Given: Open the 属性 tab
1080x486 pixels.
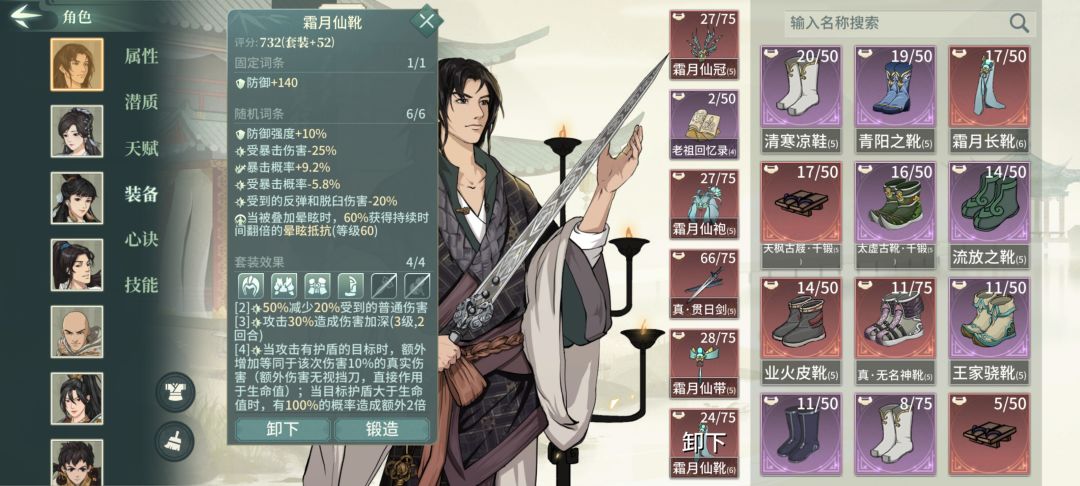Looking at the screenshot, I should click(141, 56).
